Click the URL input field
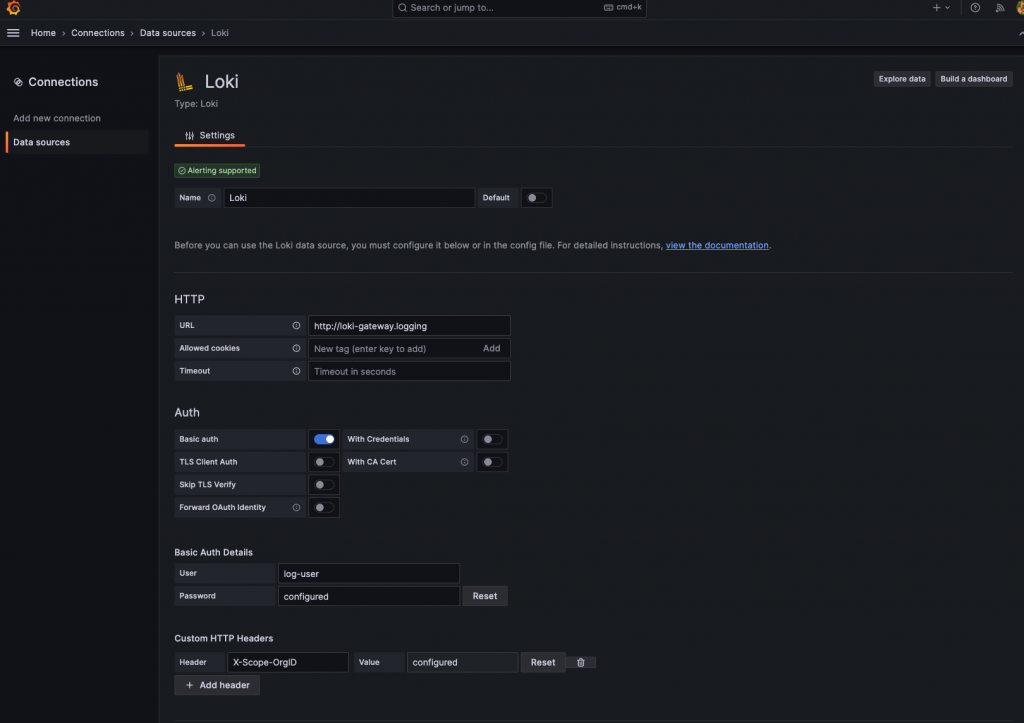Viewport: 1024px width, 723px height. [x=409, y=326]
